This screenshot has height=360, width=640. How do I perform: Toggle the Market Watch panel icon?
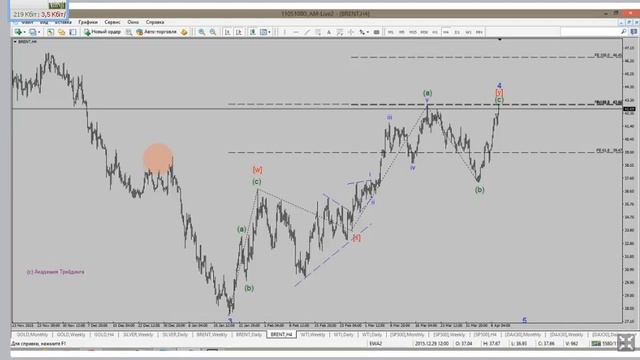50,32
